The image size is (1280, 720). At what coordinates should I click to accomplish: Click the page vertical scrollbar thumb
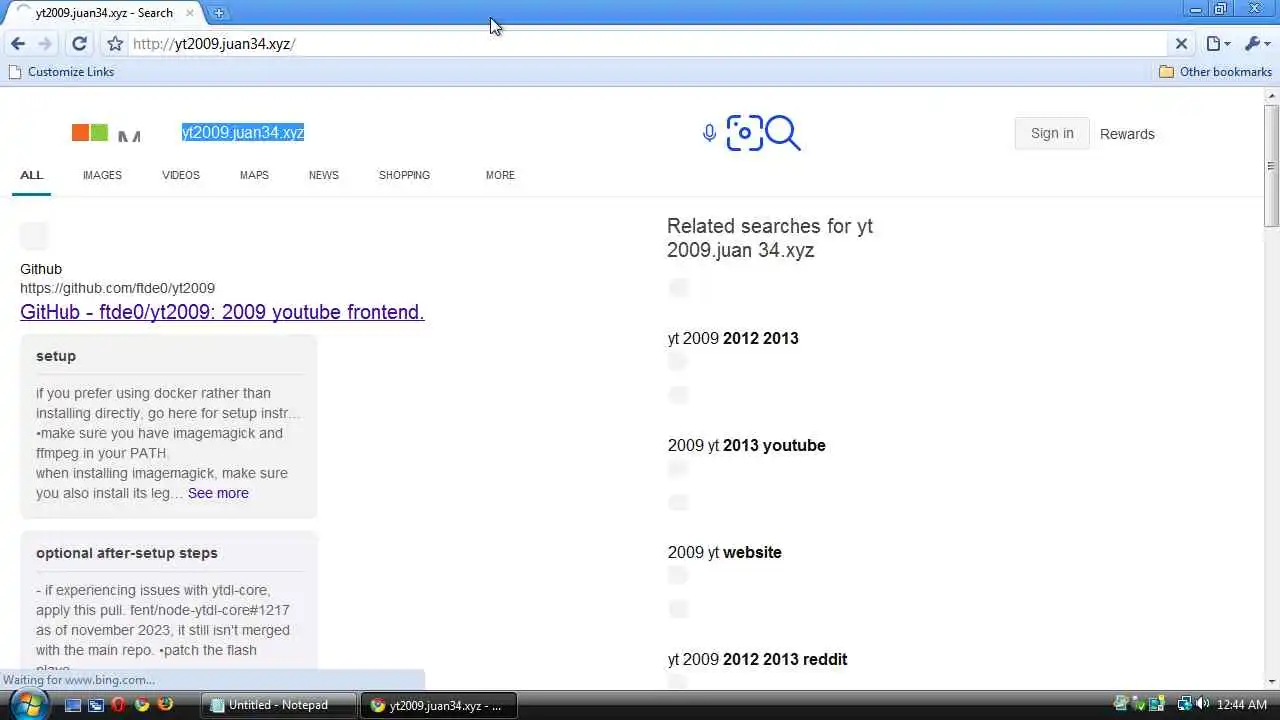pyautogui.click(x=1271, y=165)
